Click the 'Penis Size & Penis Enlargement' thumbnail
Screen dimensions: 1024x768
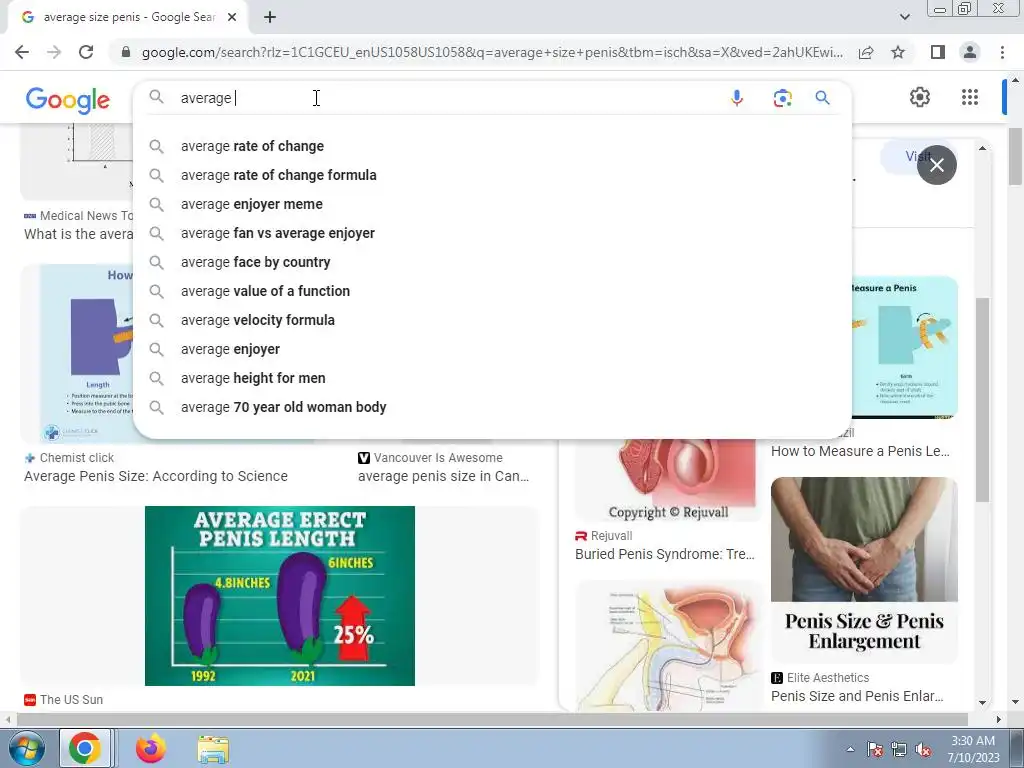864,569
